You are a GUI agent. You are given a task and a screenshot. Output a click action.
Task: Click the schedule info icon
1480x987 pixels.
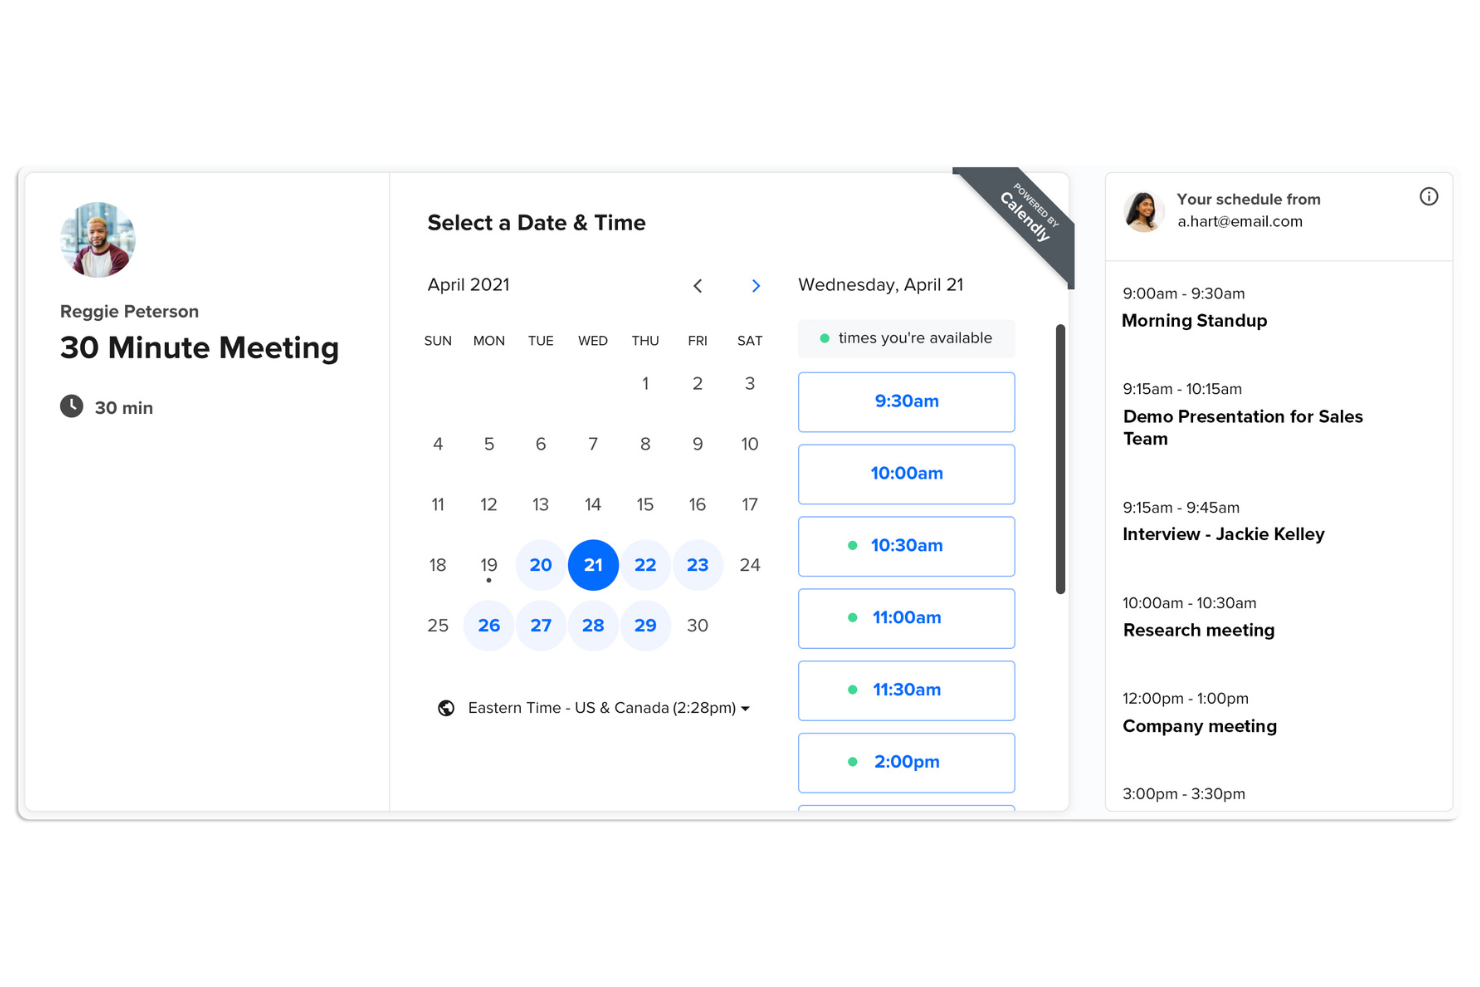(x=1429, y=196)
